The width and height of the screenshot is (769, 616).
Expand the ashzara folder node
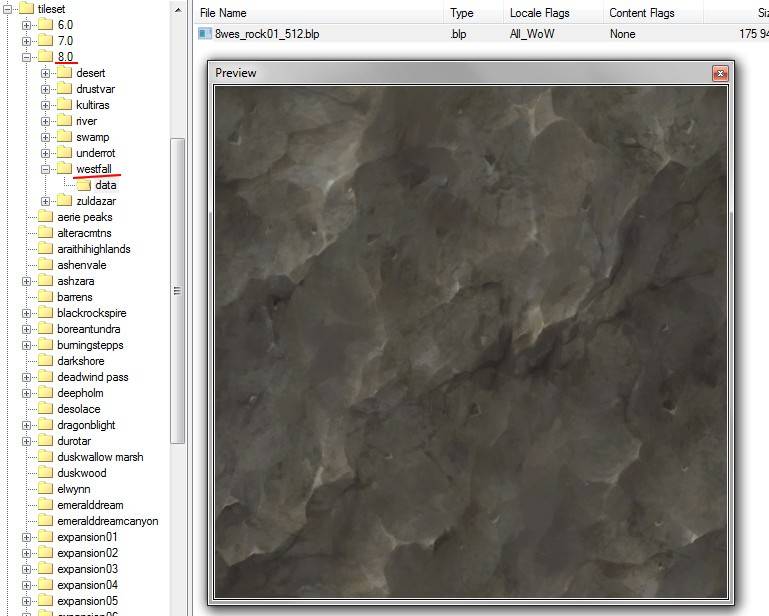point(26,281)
